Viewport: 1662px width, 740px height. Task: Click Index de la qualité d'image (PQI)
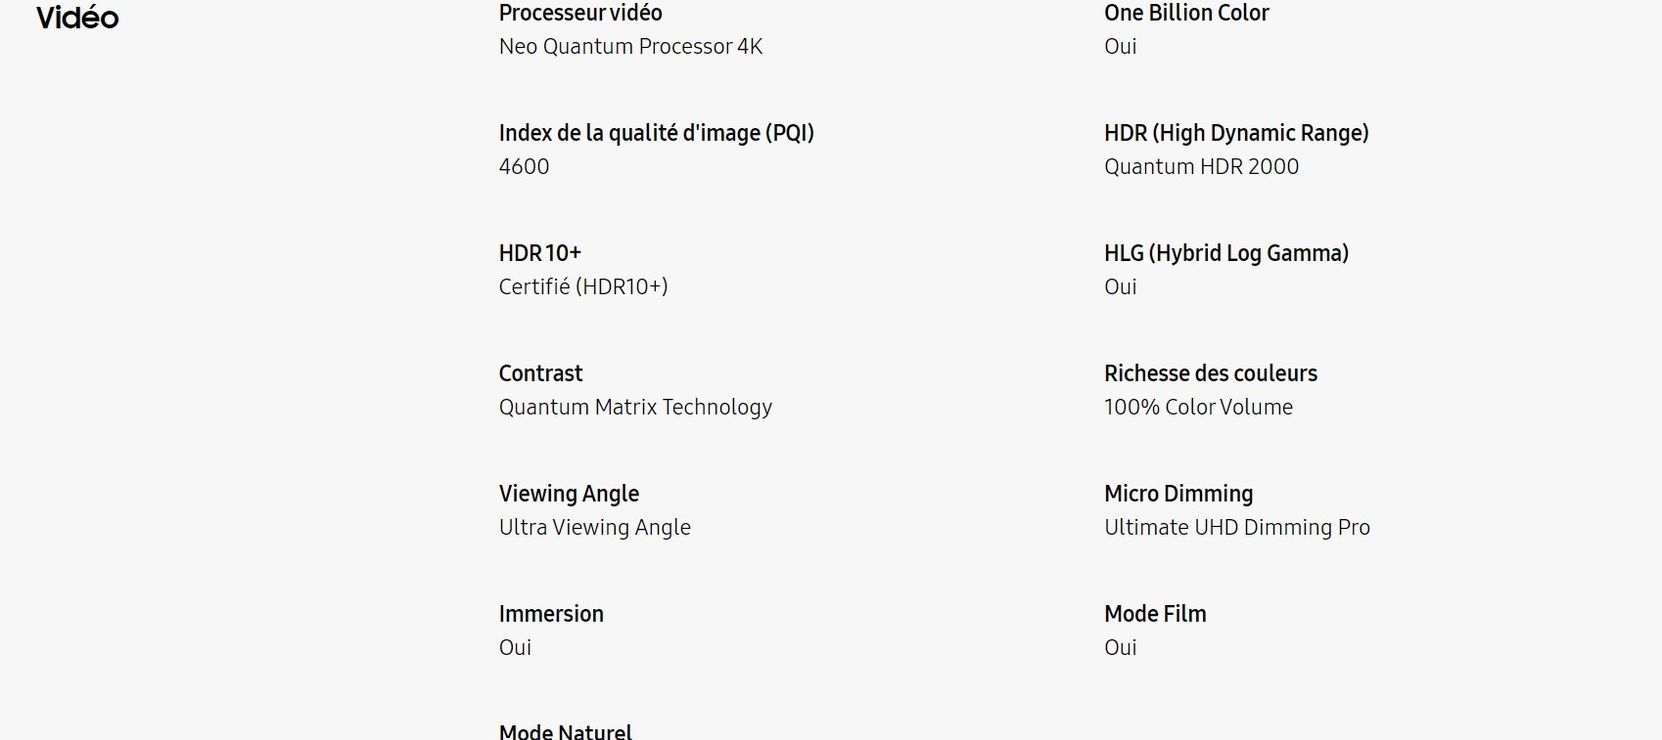[656, 133]
